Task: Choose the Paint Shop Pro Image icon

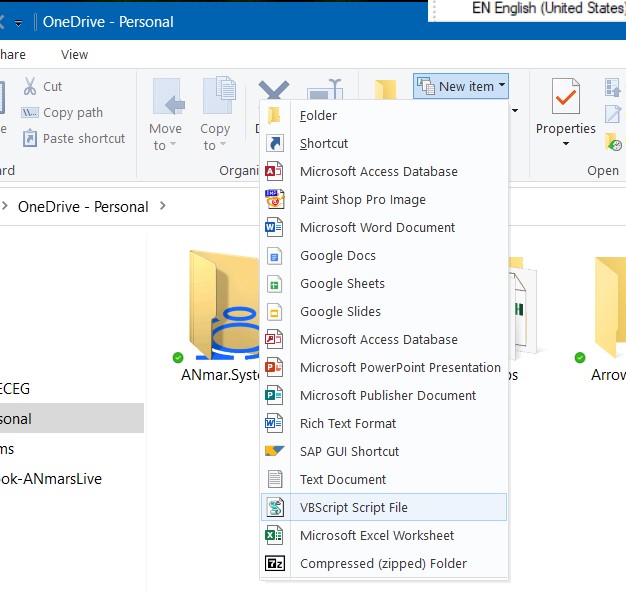Action: coord(274,200)
